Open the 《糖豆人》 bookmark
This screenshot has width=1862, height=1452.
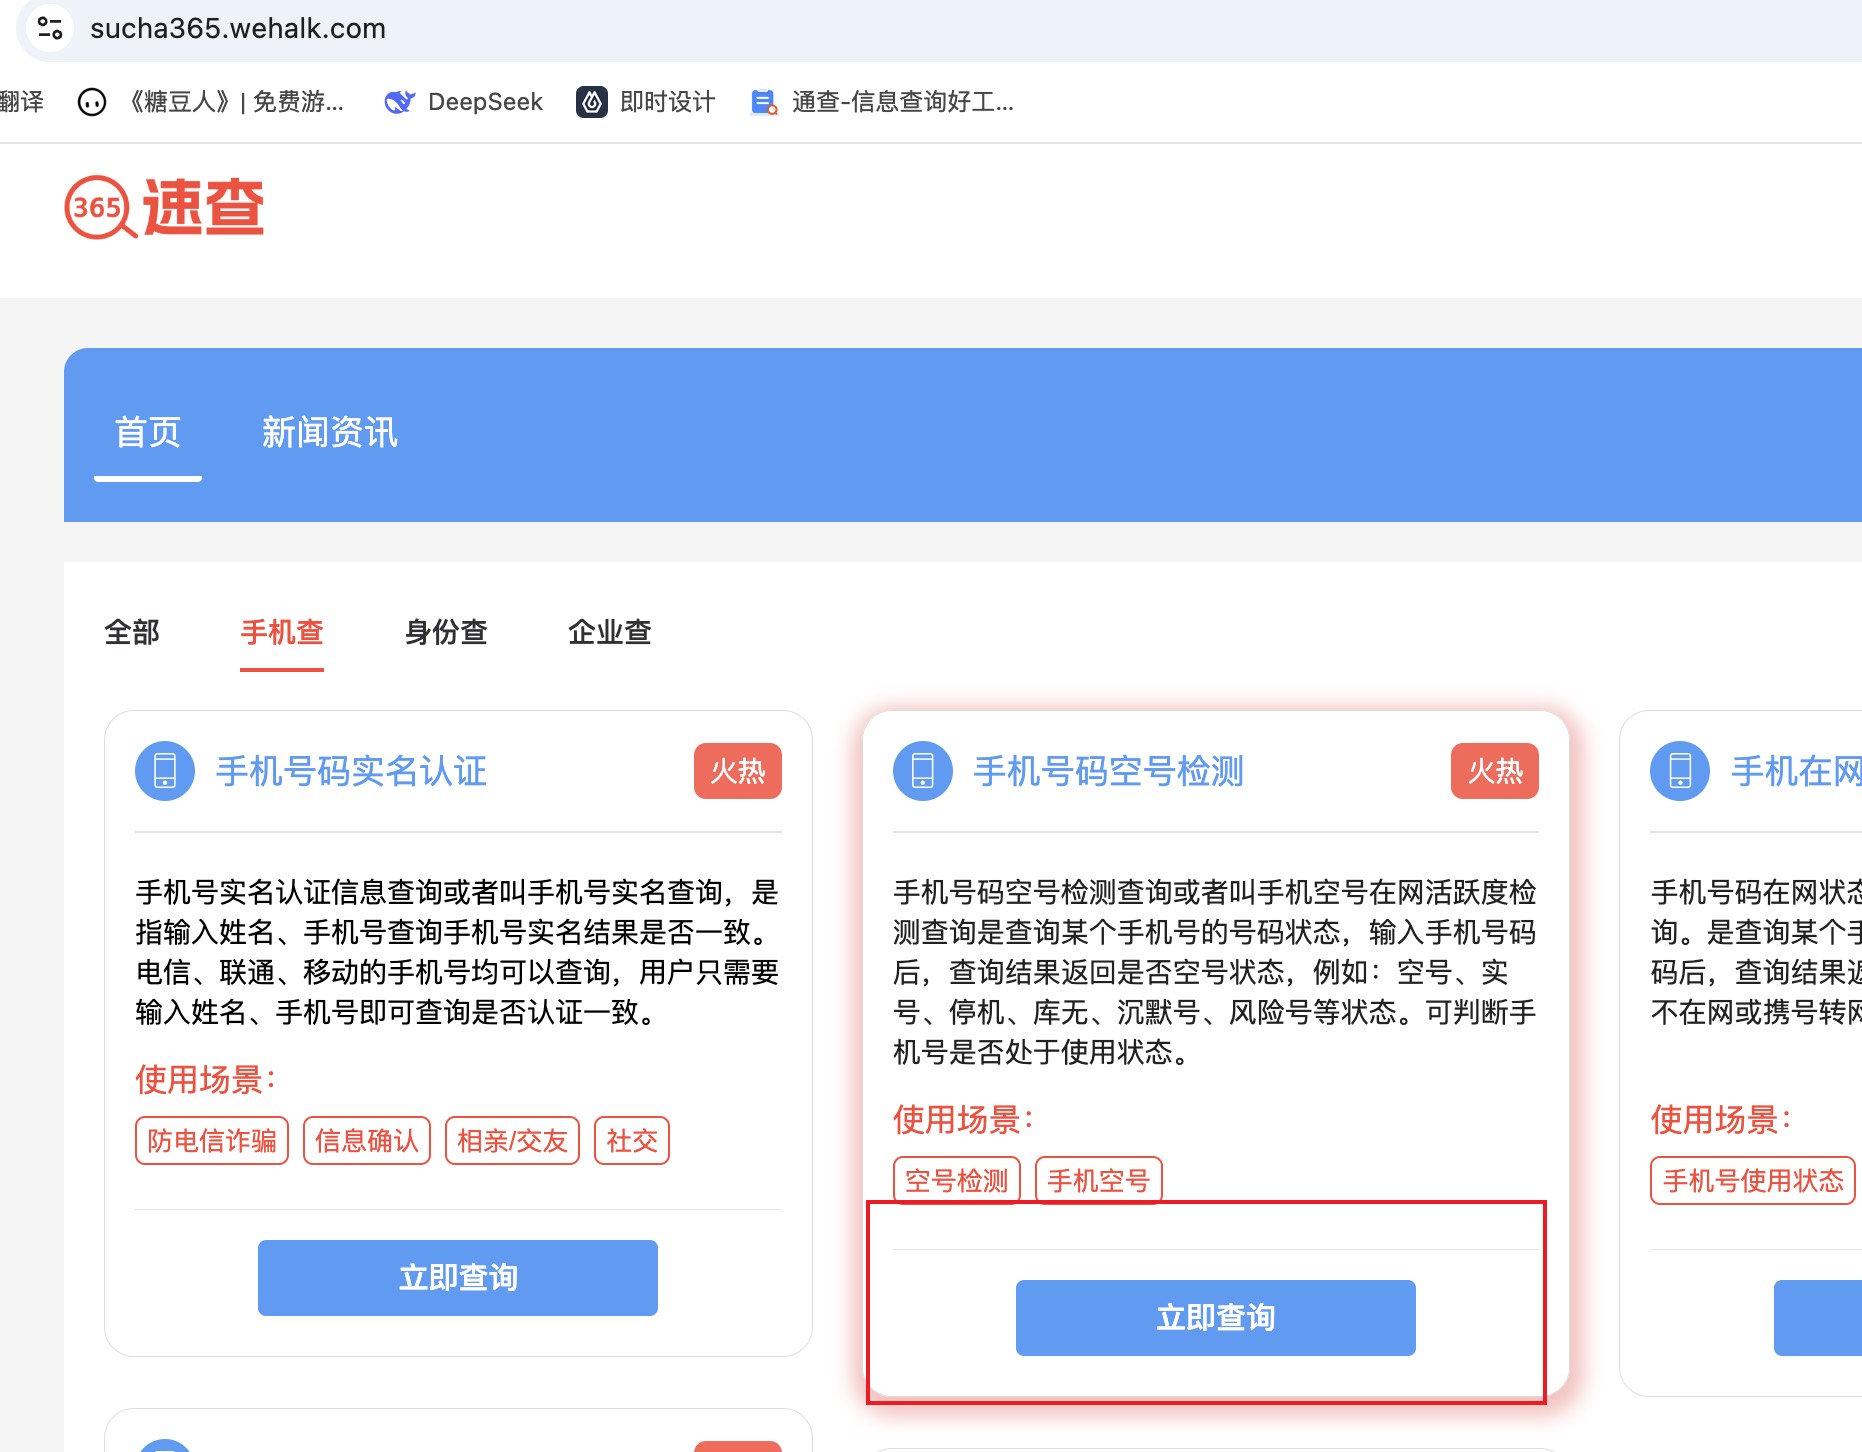click(212, 102)
